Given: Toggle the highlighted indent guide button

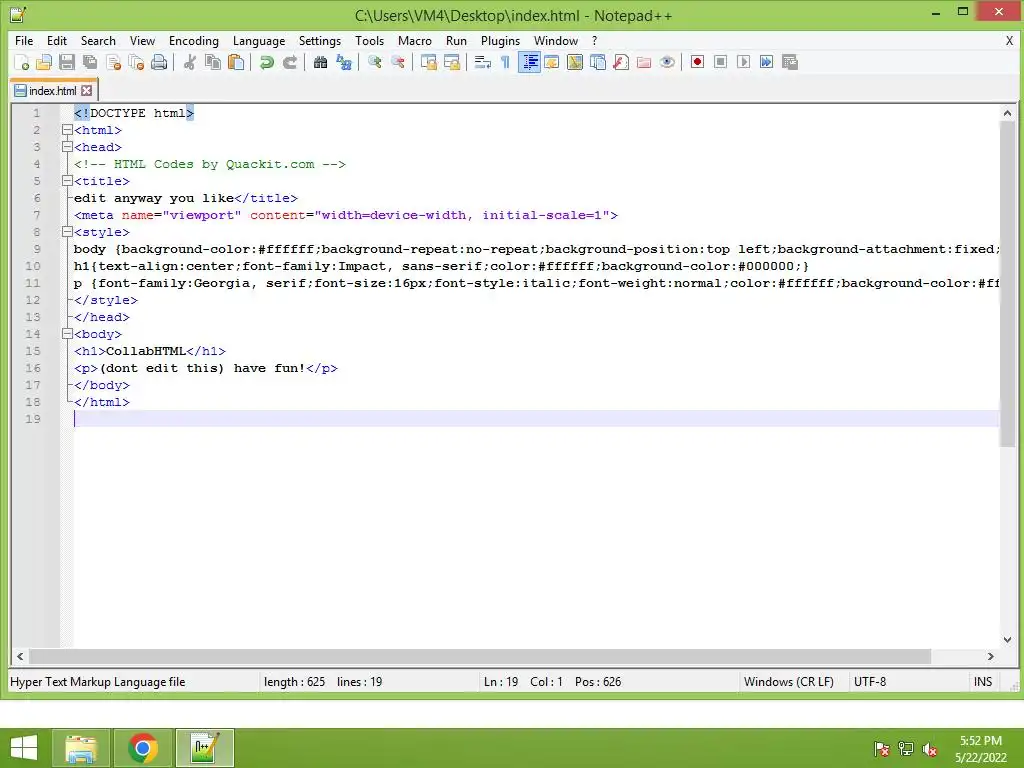Looking at the screenshot, I should (x=529, y=62).
